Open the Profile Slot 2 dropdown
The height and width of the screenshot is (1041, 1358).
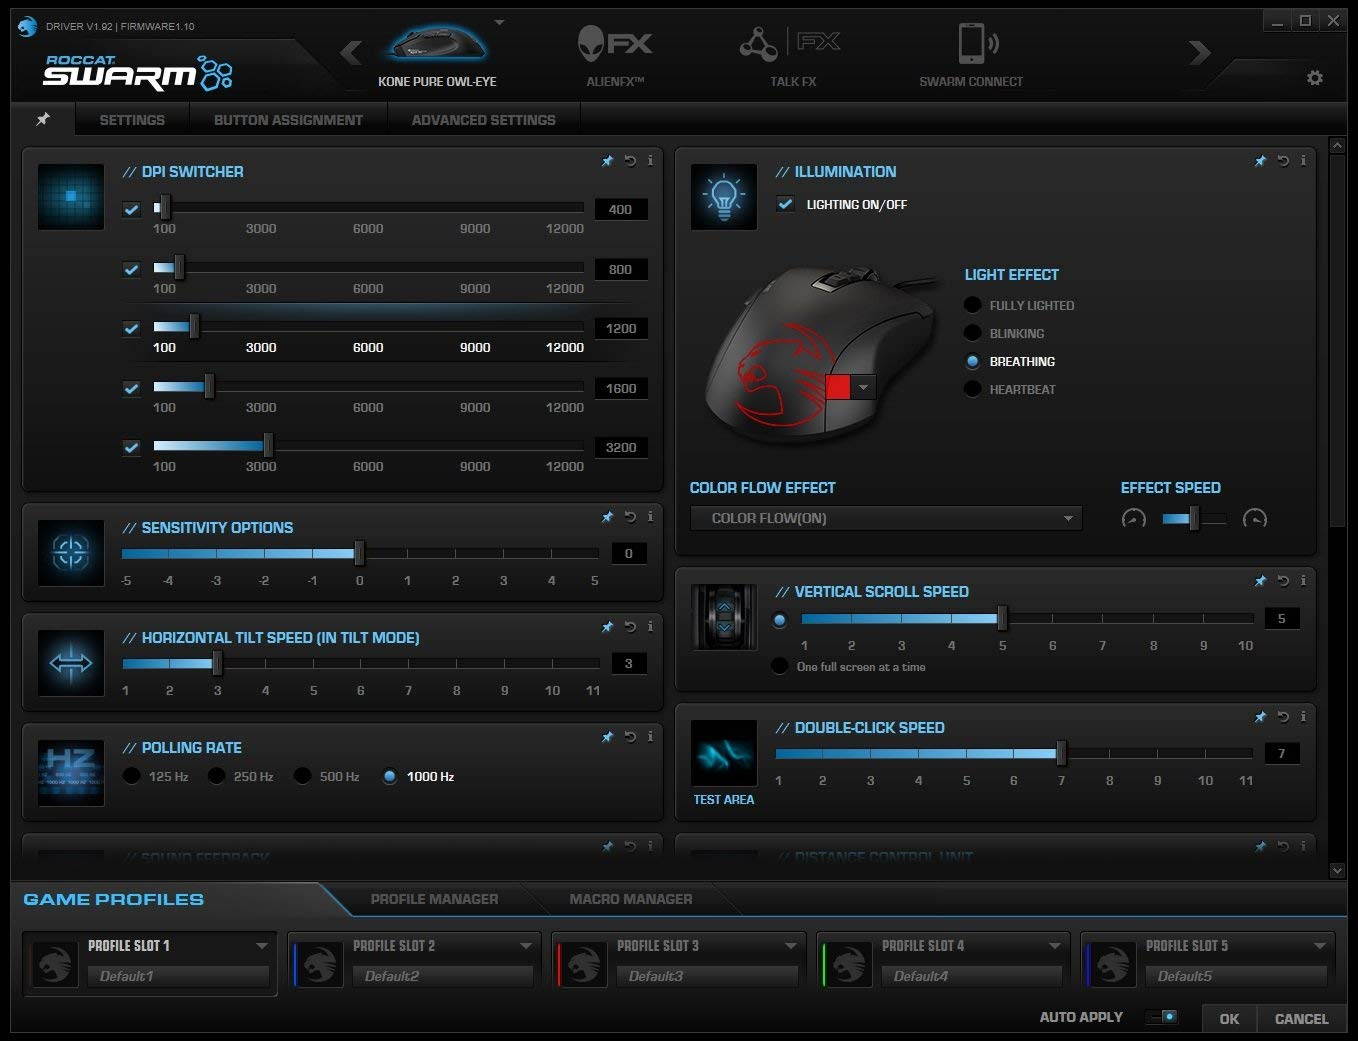[x=526, y=946]
